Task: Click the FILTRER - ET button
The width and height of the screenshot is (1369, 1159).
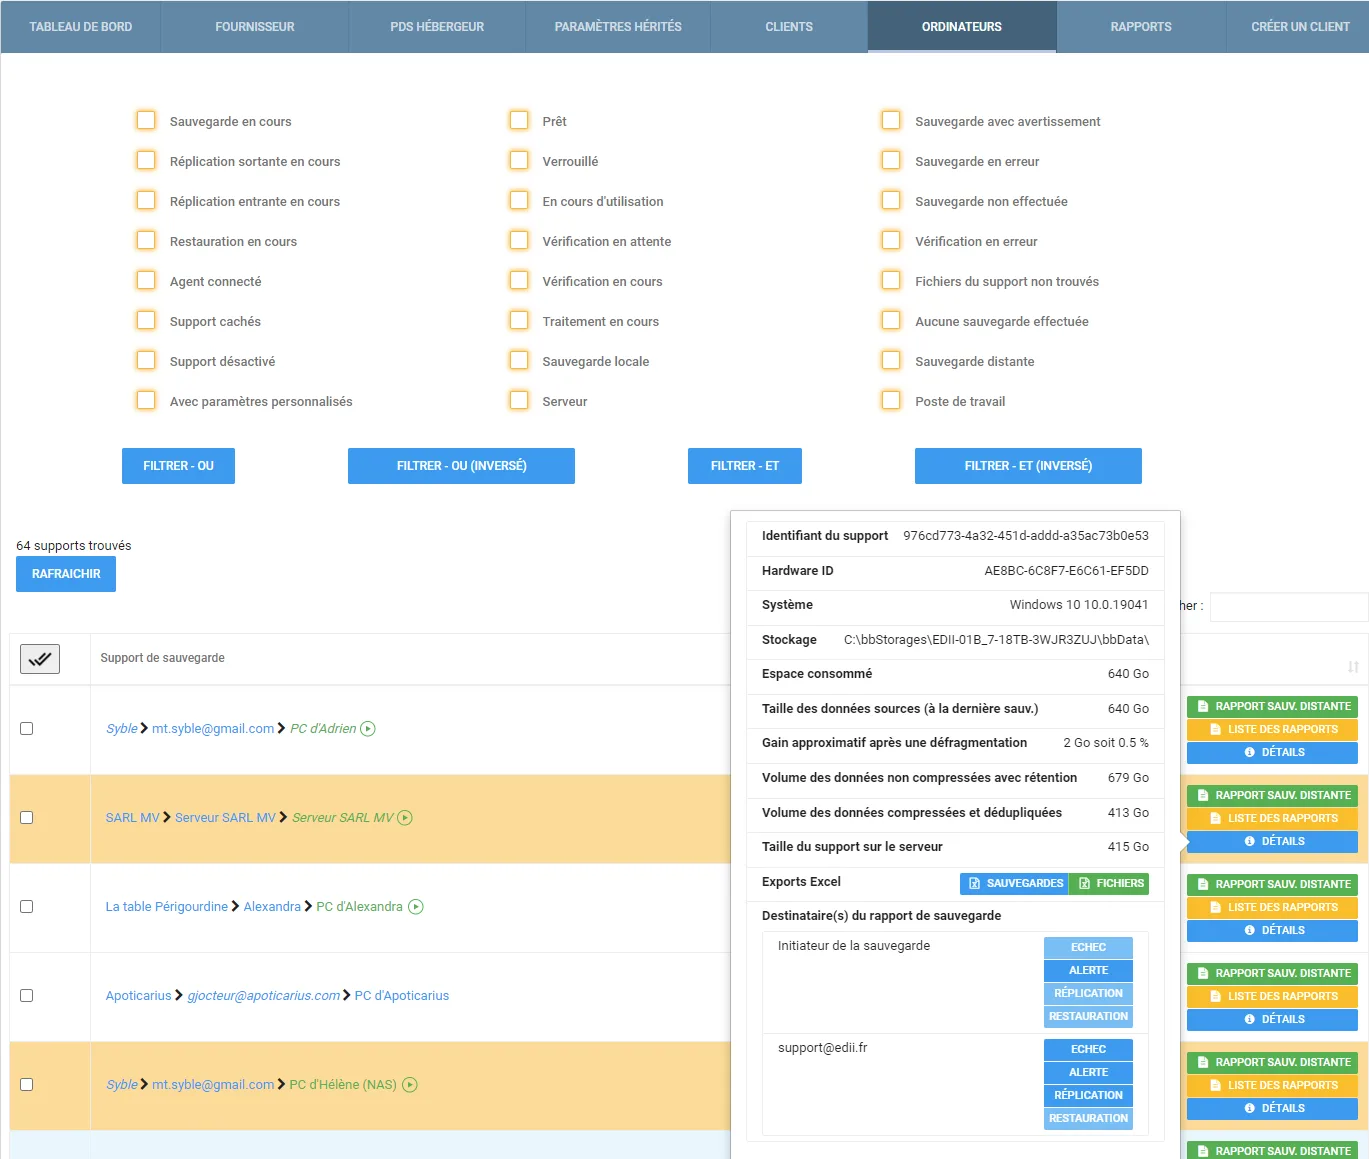Action: pyautogui.click(x=745, y=466)
